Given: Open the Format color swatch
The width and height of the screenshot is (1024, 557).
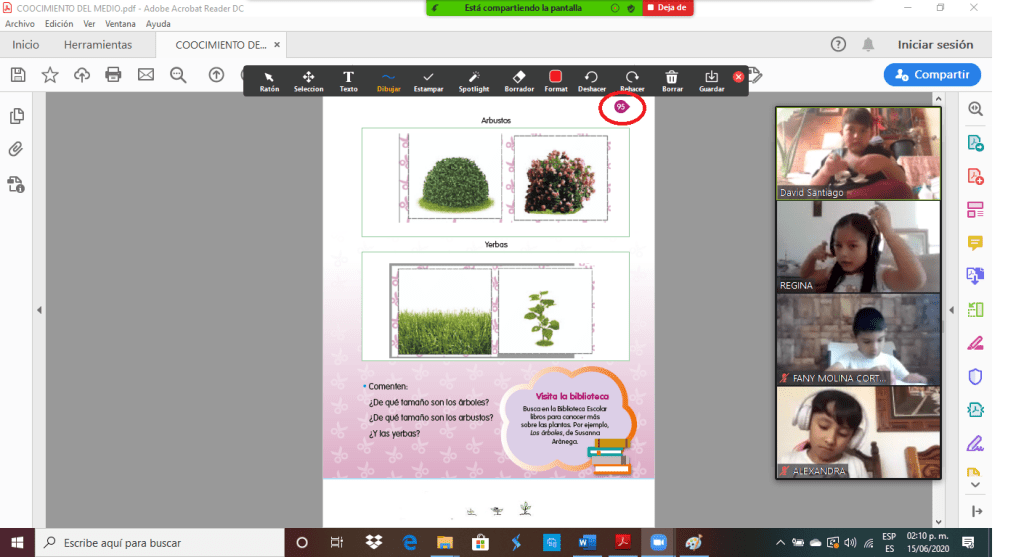Looking at the screenshot, I should 556,81.
